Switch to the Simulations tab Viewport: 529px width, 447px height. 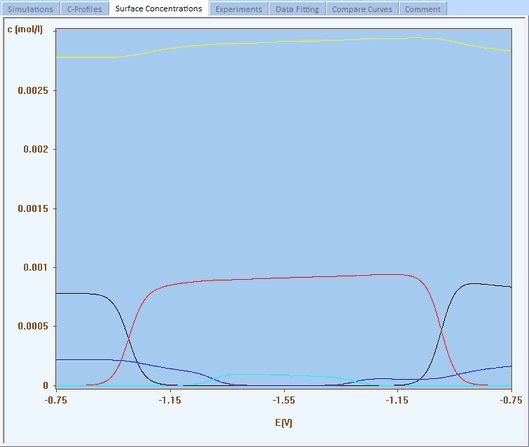(x=30, y=9)
